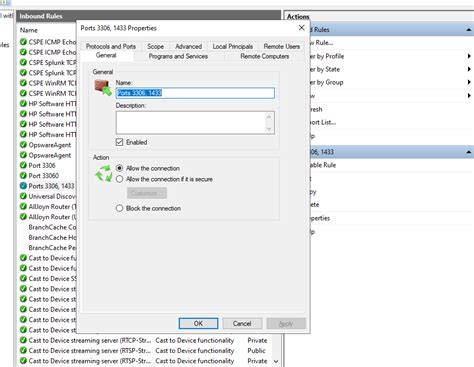Select Universal Discovery rule row
474x367 pixels.
tap(52, 196)
